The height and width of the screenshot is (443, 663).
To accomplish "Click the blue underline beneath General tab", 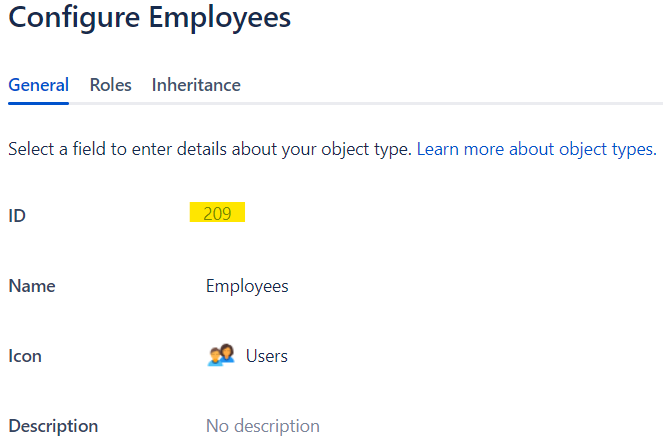I will tap(38, 103).
